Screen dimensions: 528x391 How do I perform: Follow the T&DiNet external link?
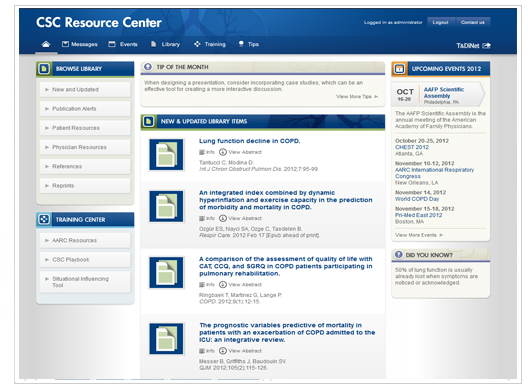pyautogui.click(x=473, y=45)
